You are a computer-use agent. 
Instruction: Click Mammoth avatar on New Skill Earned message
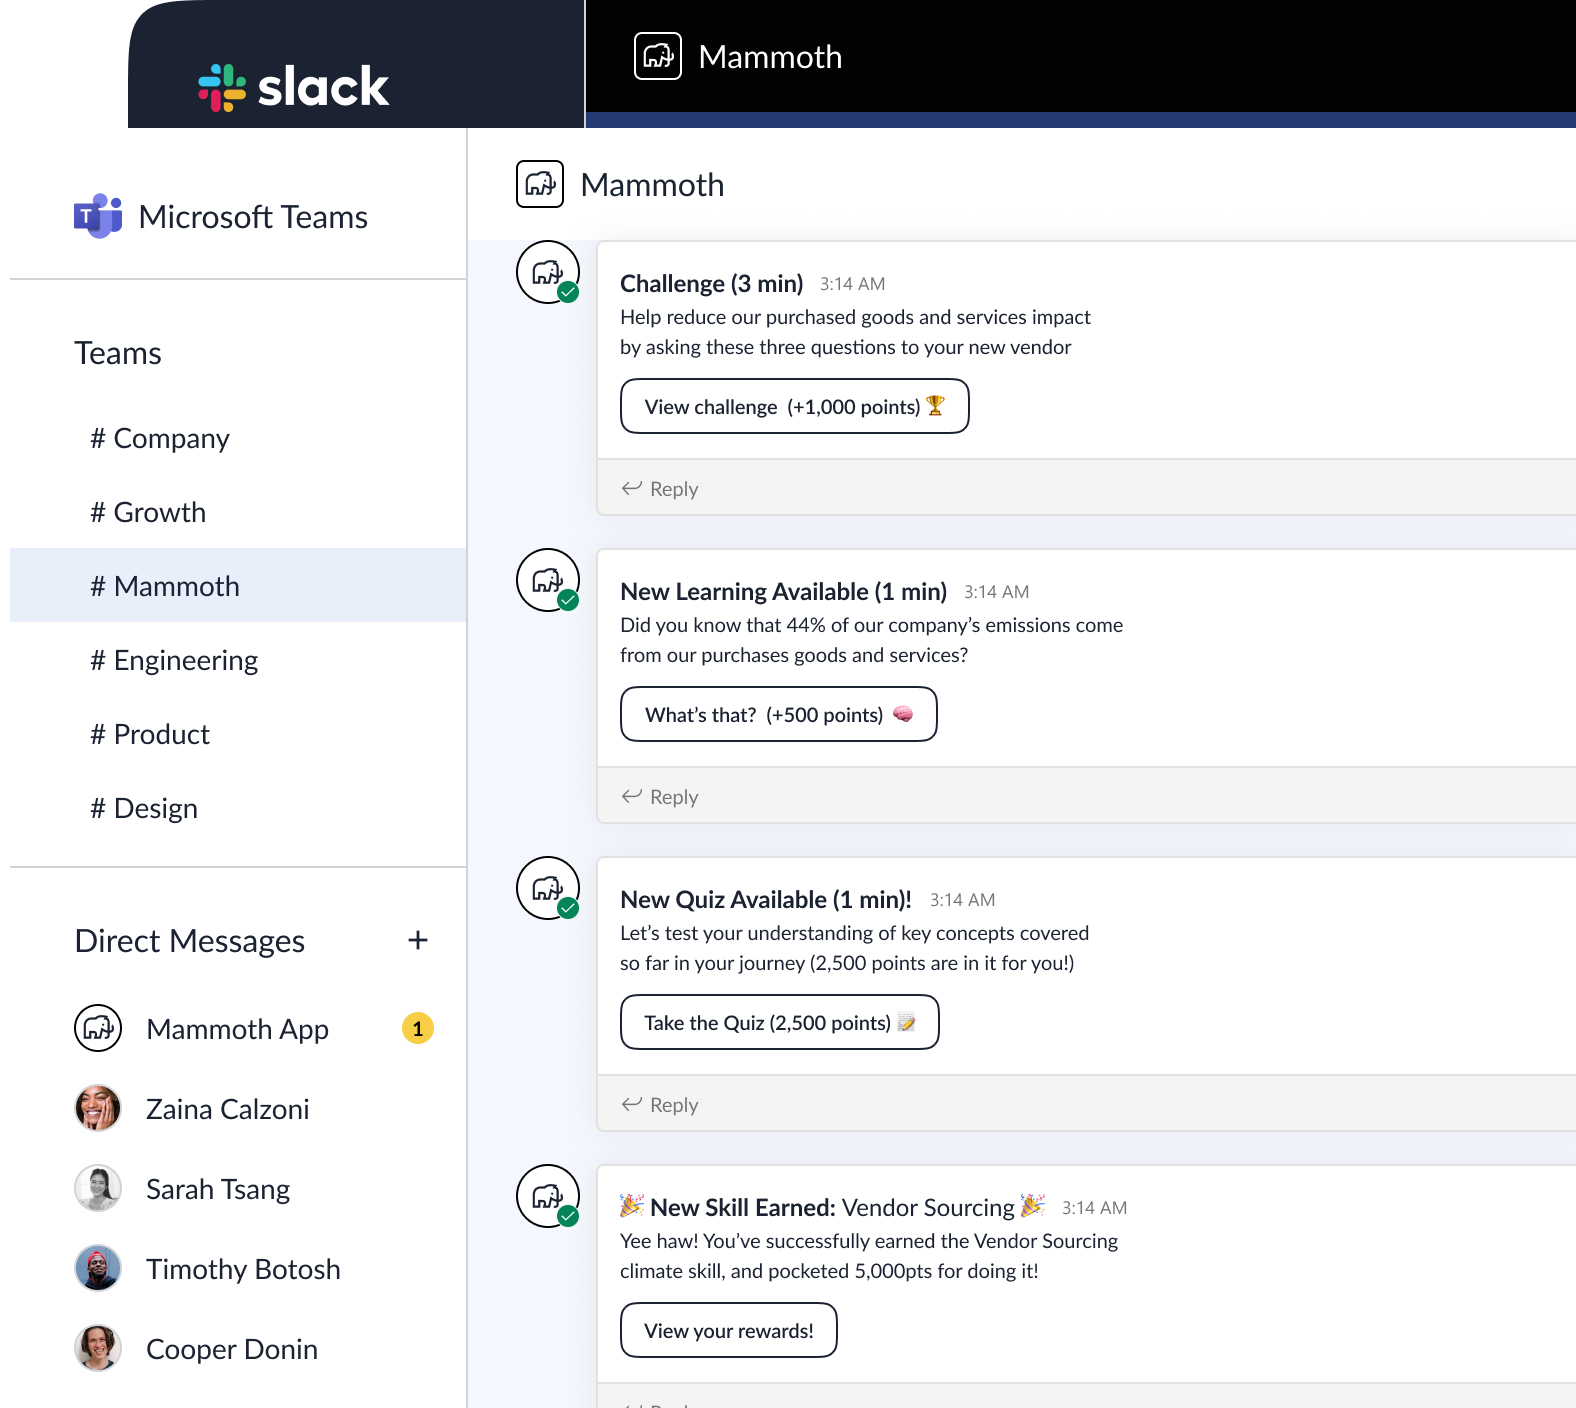[x=548, y=1196]
